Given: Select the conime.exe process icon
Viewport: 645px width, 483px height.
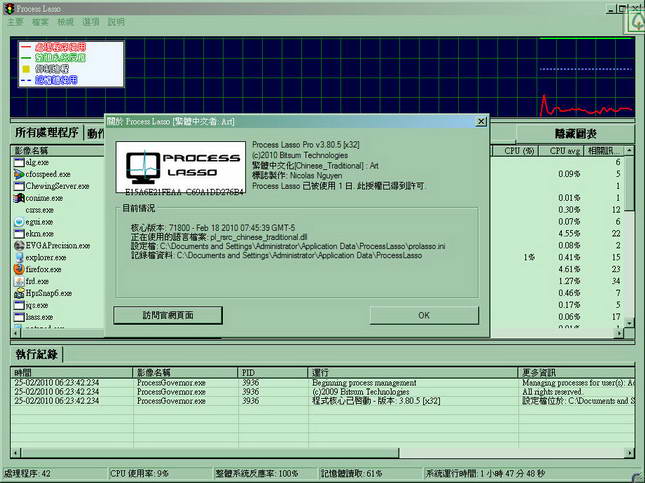Looking at the screenshot, I should coord(19,197).
